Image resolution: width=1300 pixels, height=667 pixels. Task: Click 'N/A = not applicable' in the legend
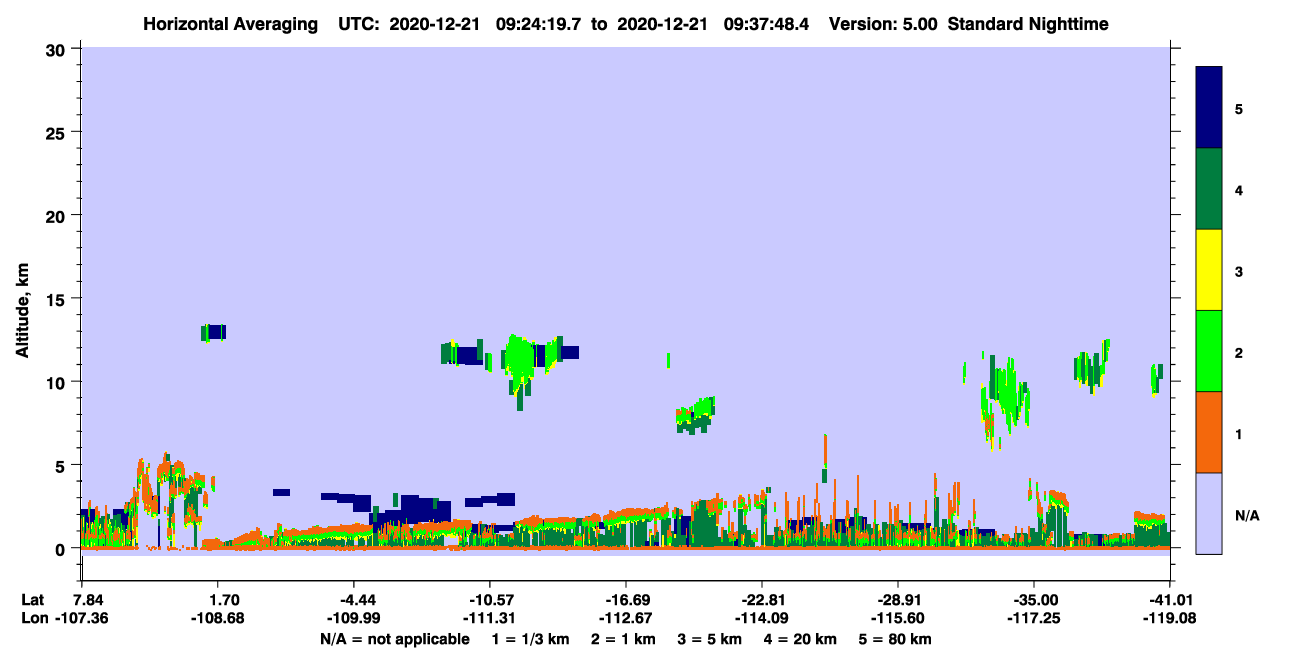click(394, 639)
